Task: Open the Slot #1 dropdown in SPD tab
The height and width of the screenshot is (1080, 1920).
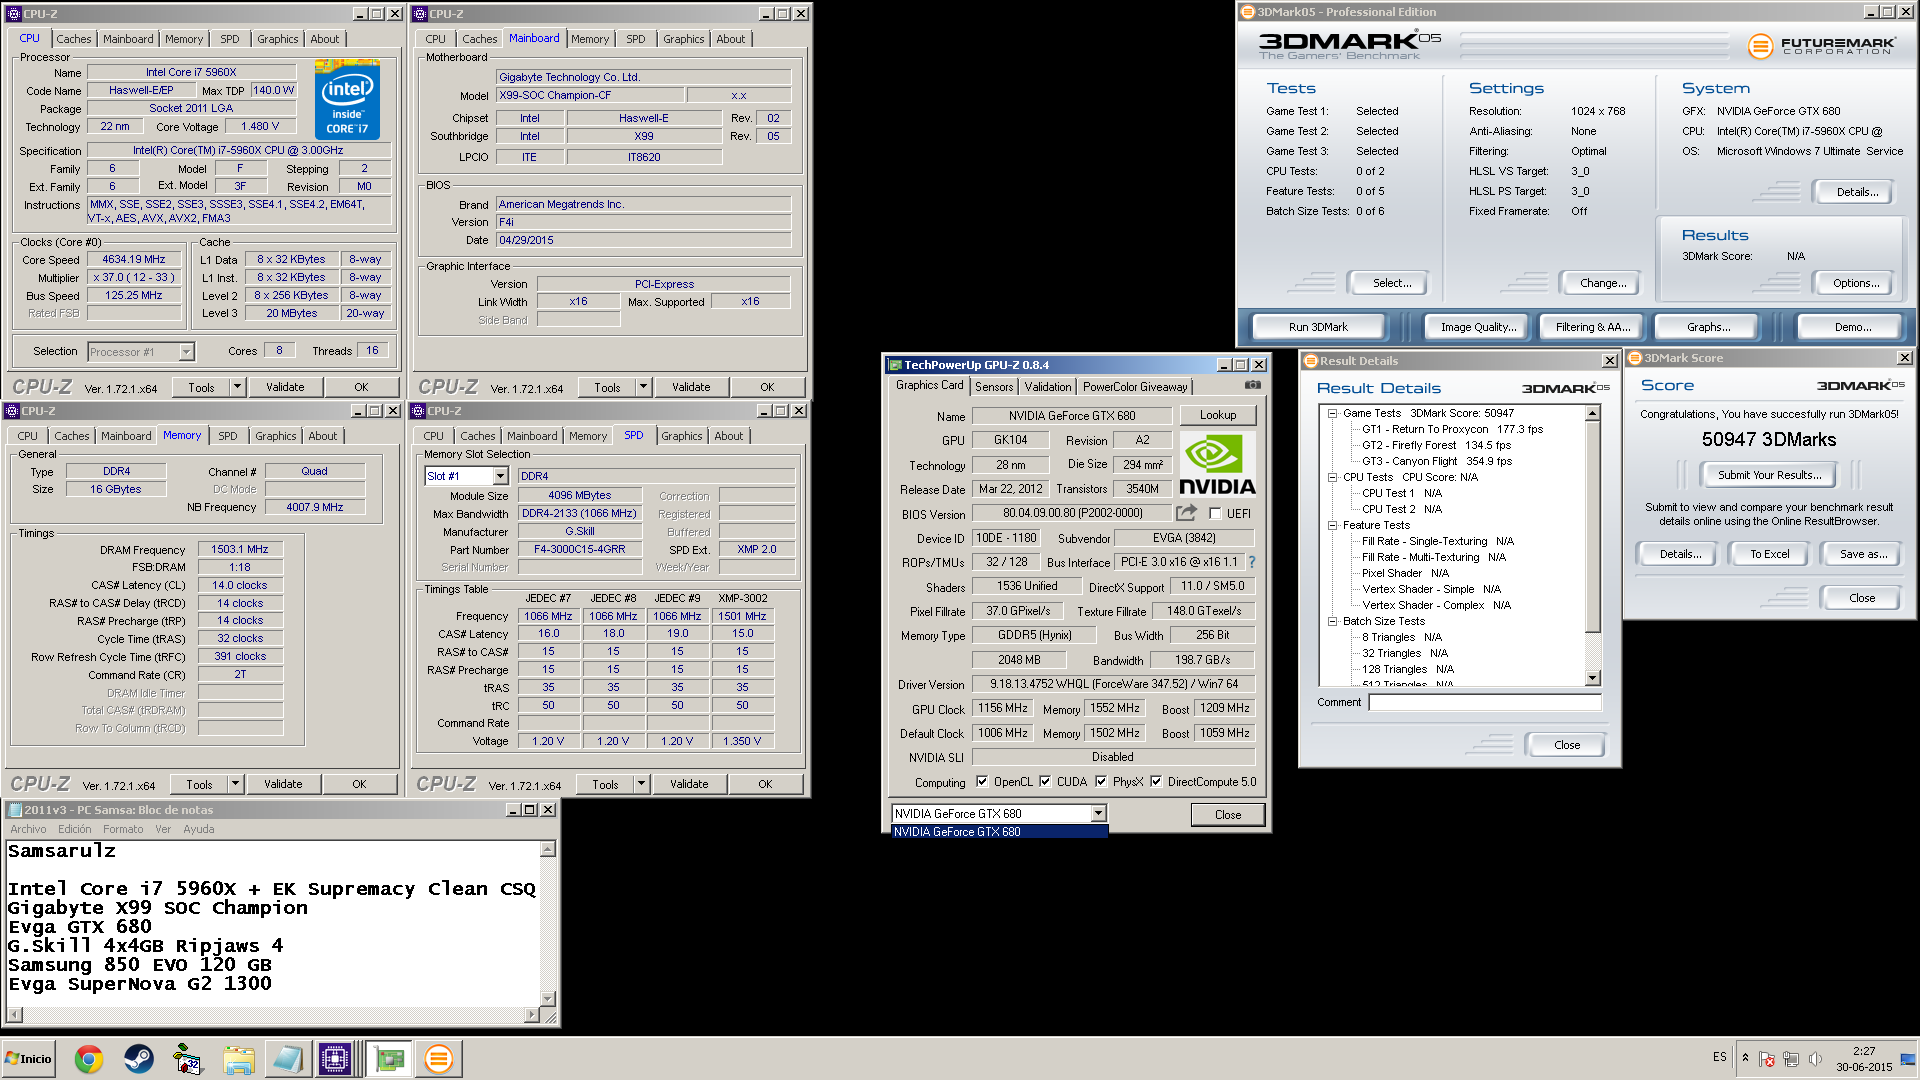Action: point(500,477)
